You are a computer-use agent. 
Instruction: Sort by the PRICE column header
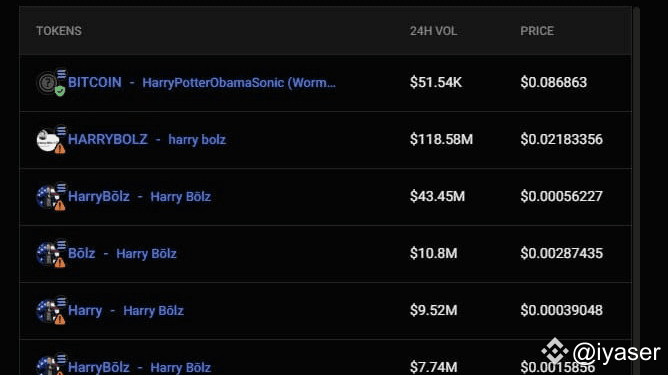point(537,31)
